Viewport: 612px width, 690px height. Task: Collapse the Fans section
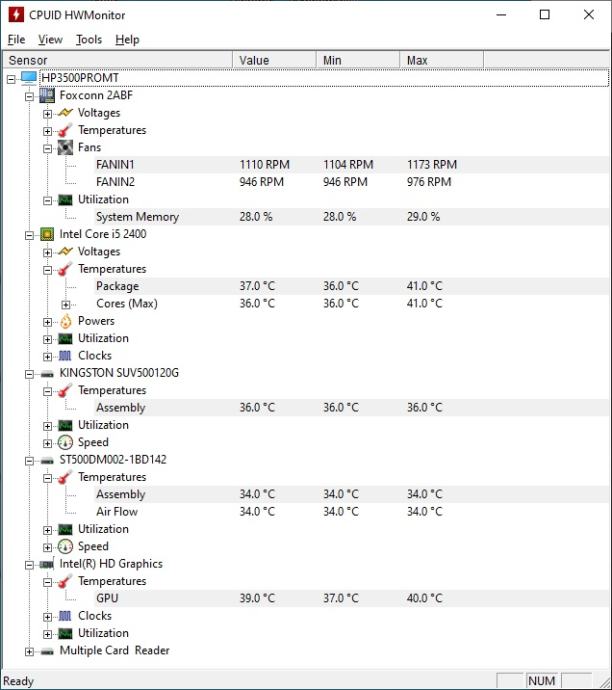pos(48,149)
